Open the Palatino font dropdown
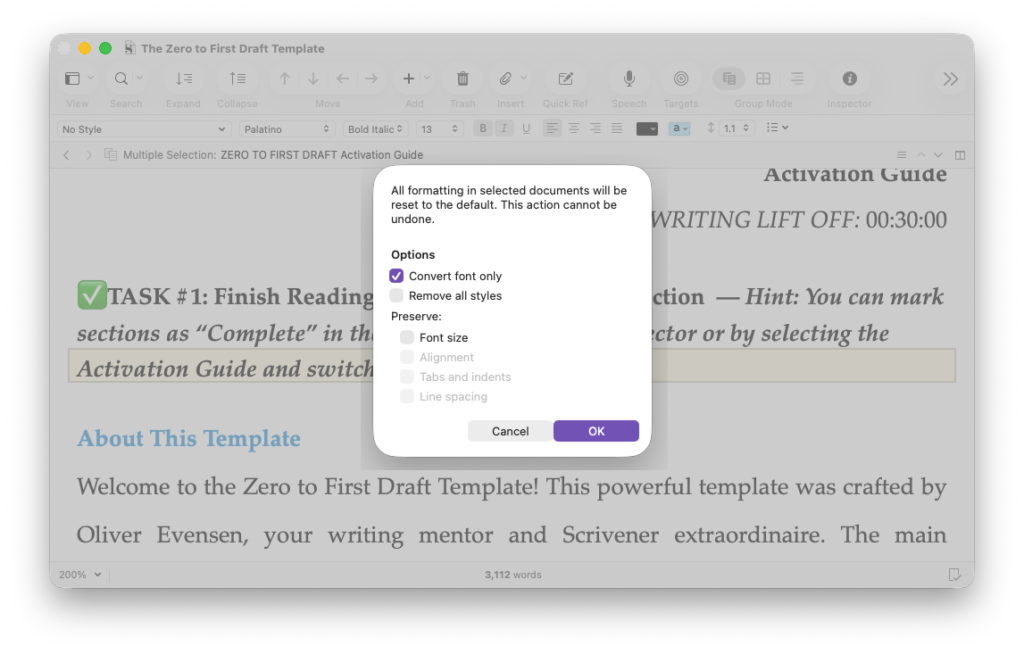 286,129
